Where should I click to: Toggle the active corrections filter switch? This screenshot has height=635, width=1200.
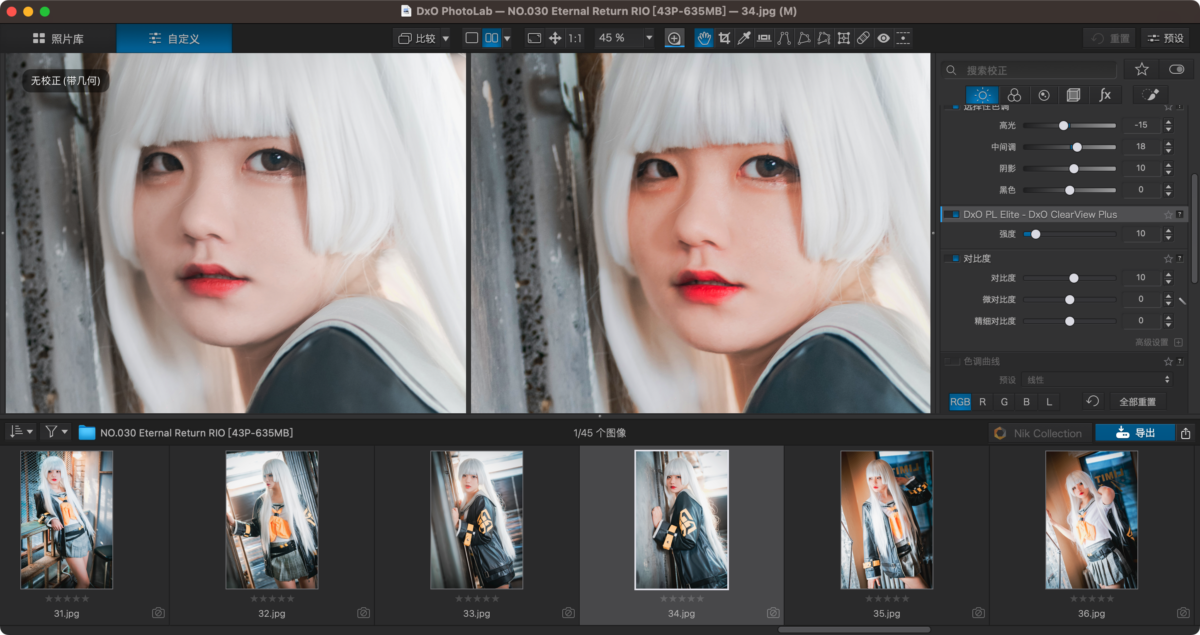[1176, 70]
